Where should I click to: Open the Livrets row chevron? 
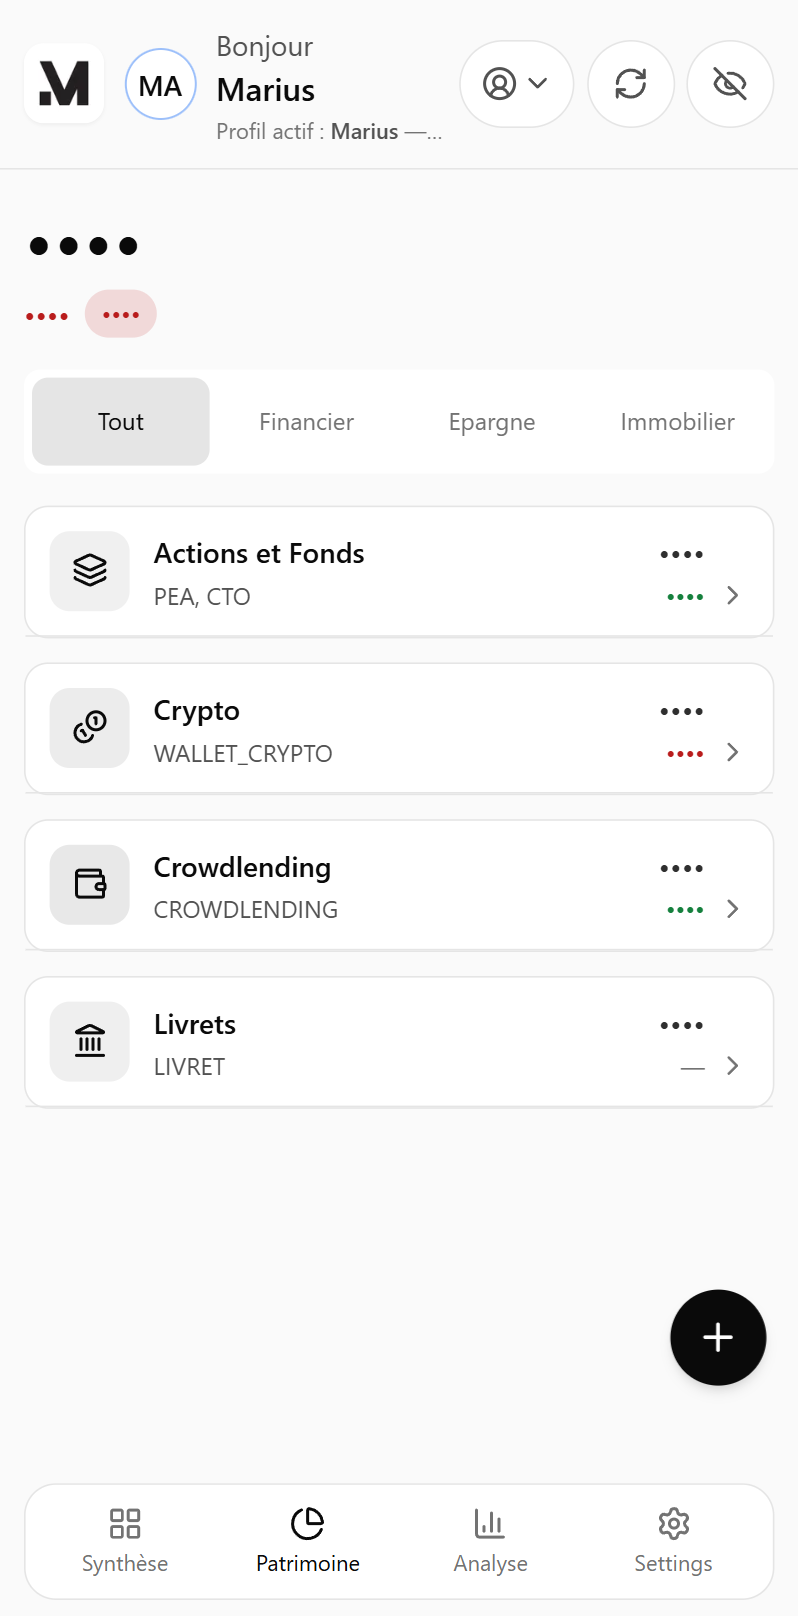coord(733,1066)
